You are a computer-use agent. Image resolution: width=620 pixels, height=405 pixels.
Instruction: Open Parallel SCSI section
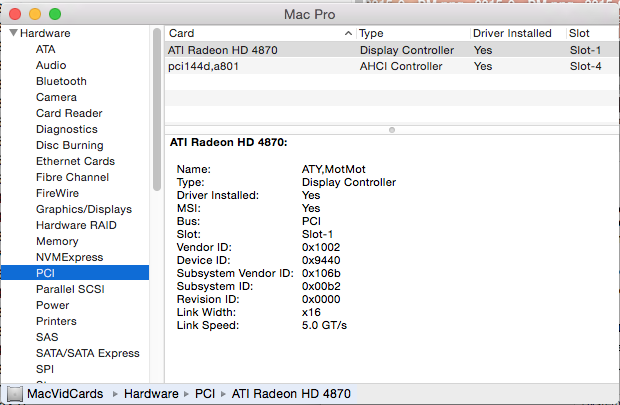70,290
